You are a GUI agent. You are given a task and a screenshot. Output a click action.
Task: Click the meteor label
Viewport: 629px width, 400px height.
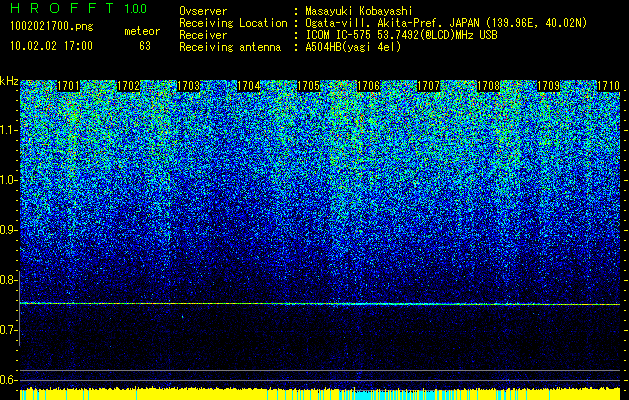click(x=142, y=31)
